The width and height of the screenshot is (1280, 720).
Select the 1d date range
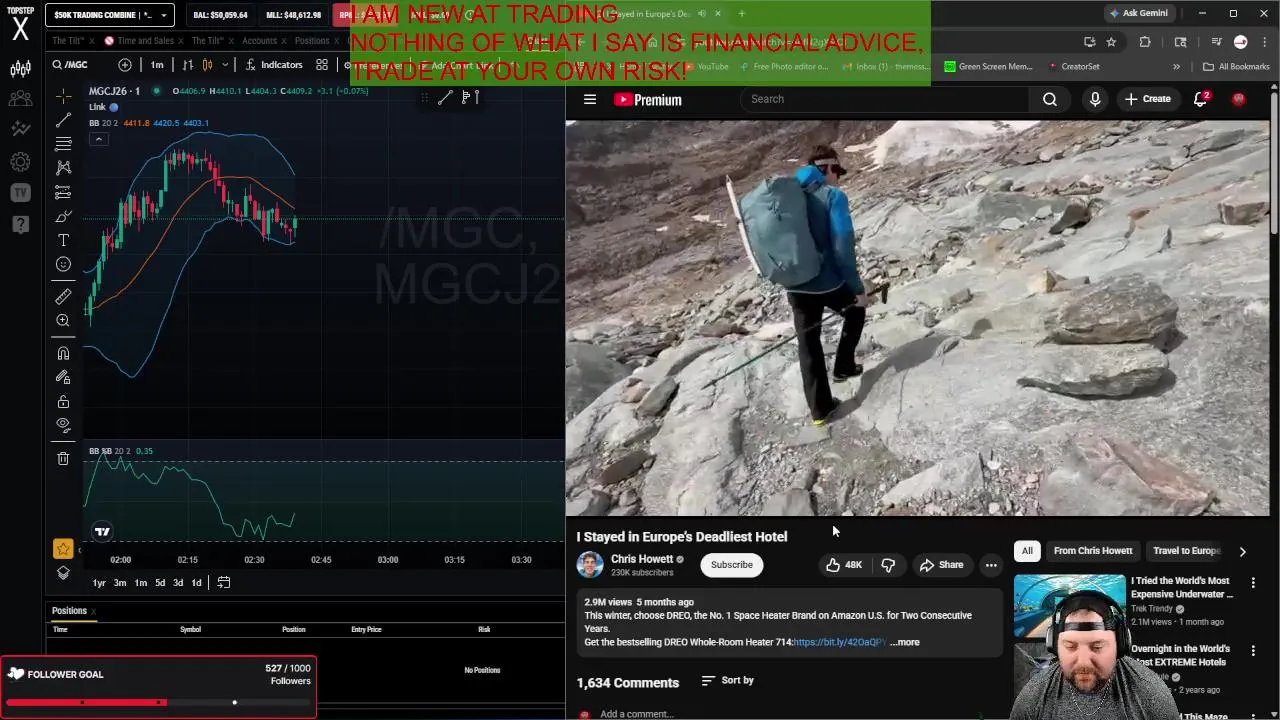(x=196, y=583)
